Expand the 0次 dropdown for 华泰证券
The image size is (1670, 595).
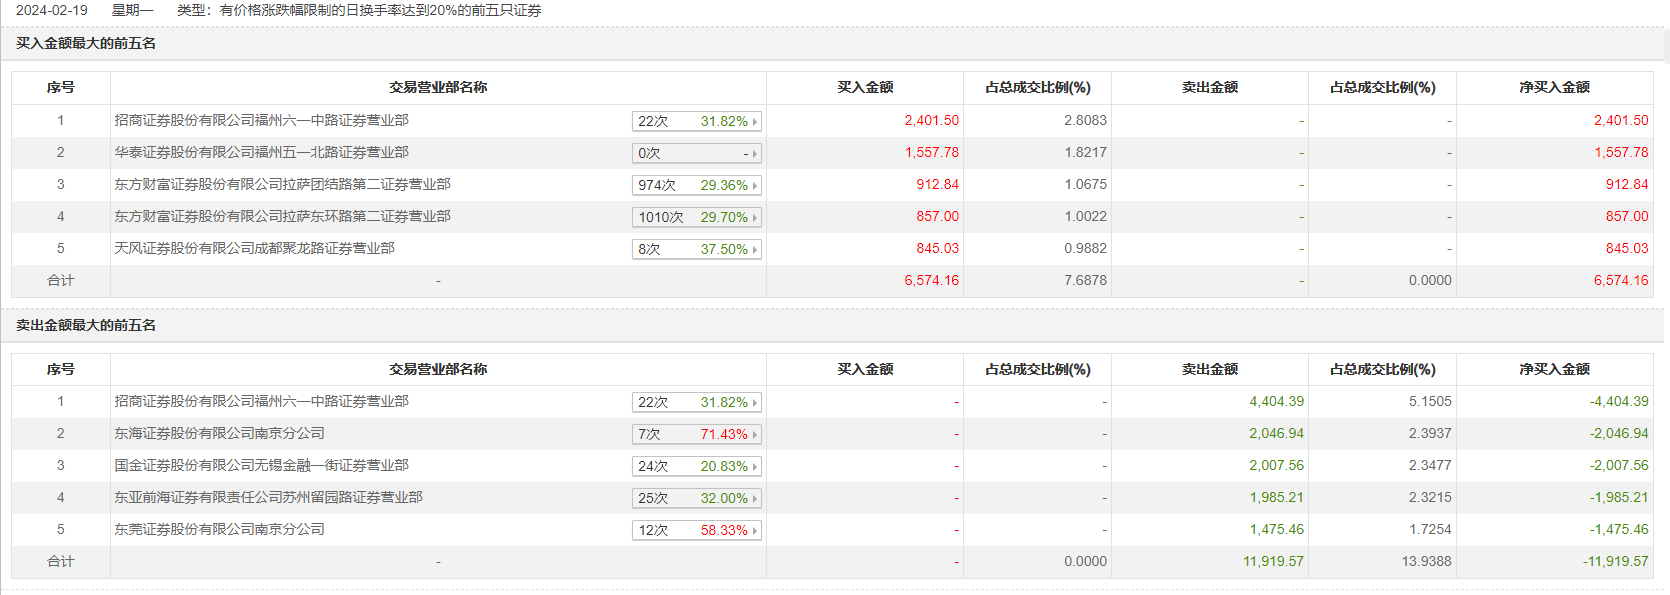697,153
